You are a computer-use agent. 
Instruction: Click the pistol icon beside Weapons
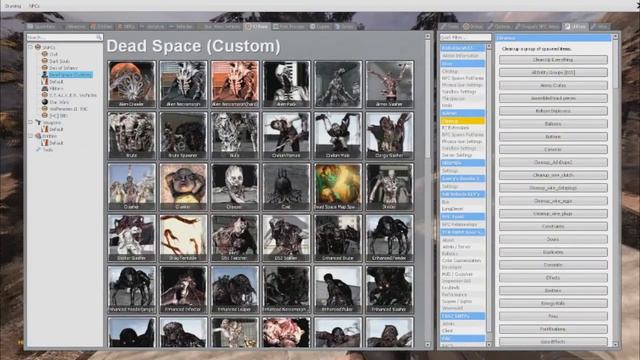(38, 122)
